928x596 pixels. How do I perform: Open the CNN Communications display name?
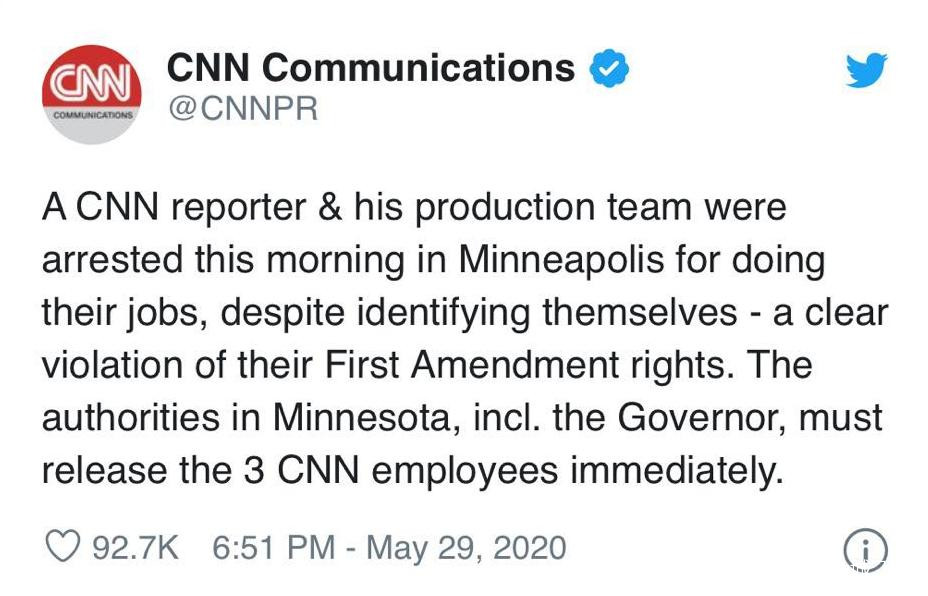[371, 68]
